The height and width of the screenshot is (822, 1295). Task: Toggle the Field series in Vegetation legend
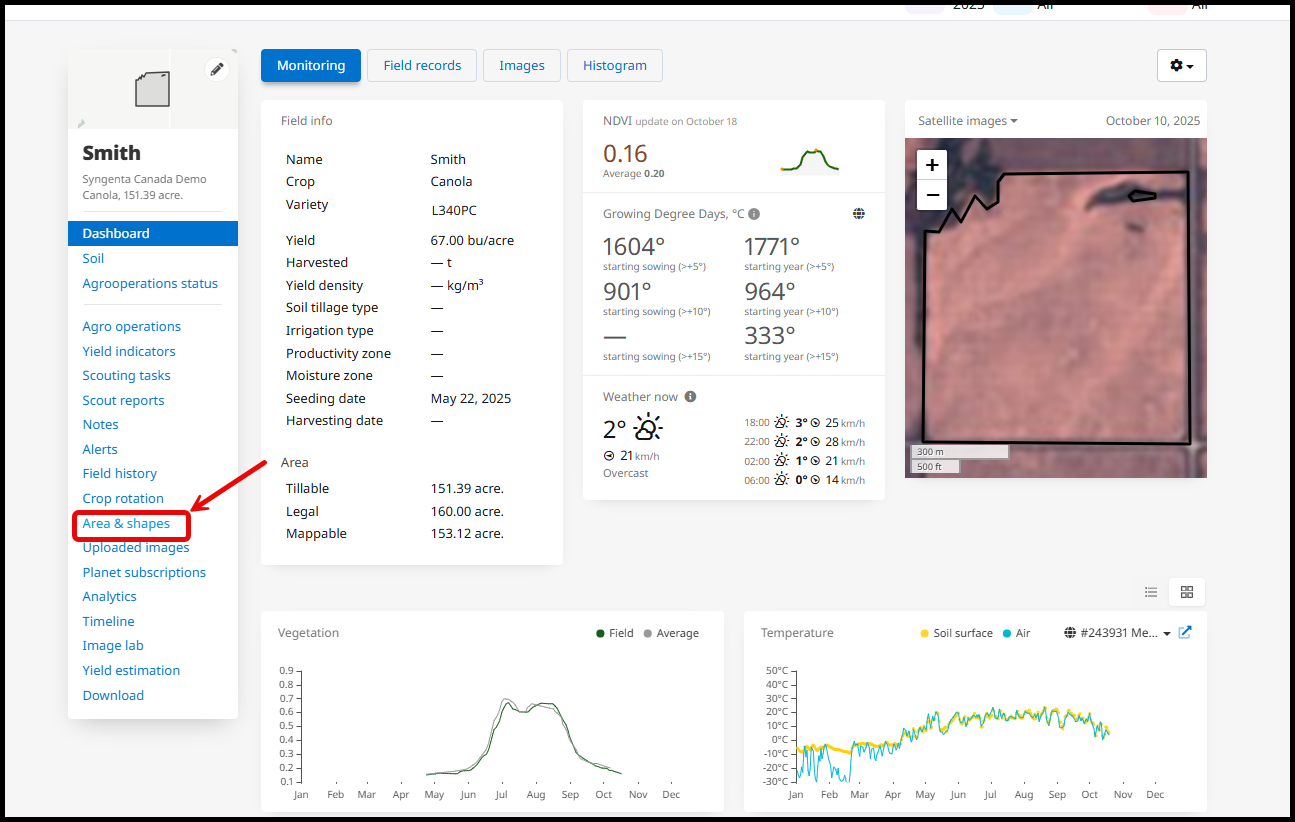(x=614, y=633)
